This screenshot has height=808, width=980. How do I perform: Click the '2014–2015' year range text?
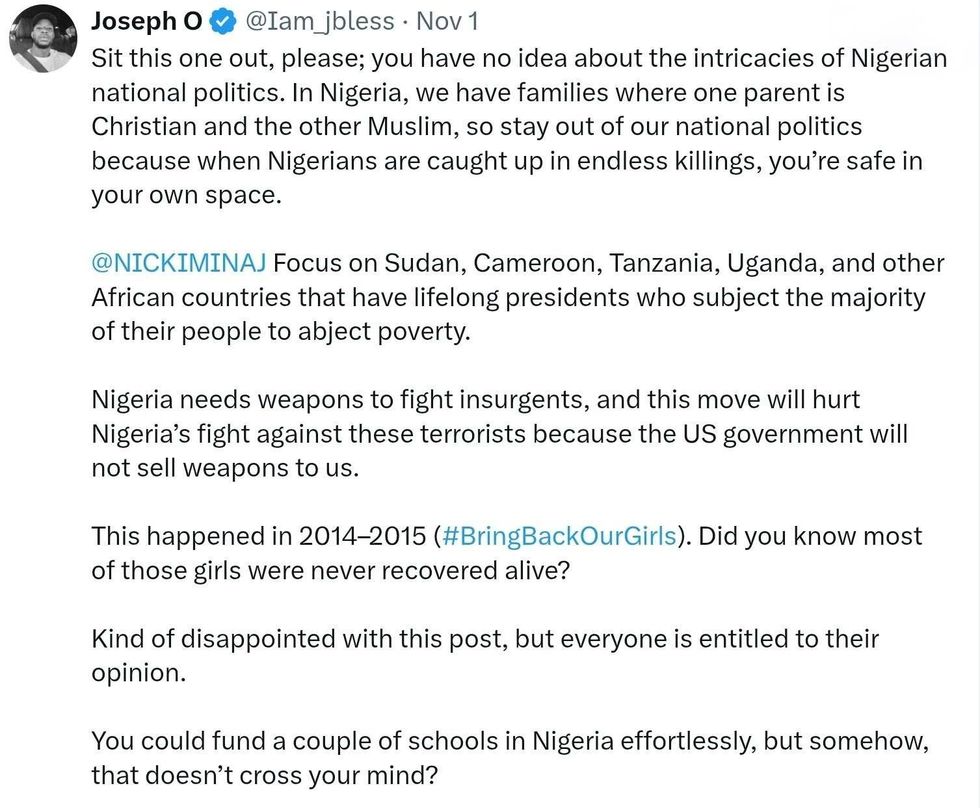pyautogui.click(x=364, y=536)
